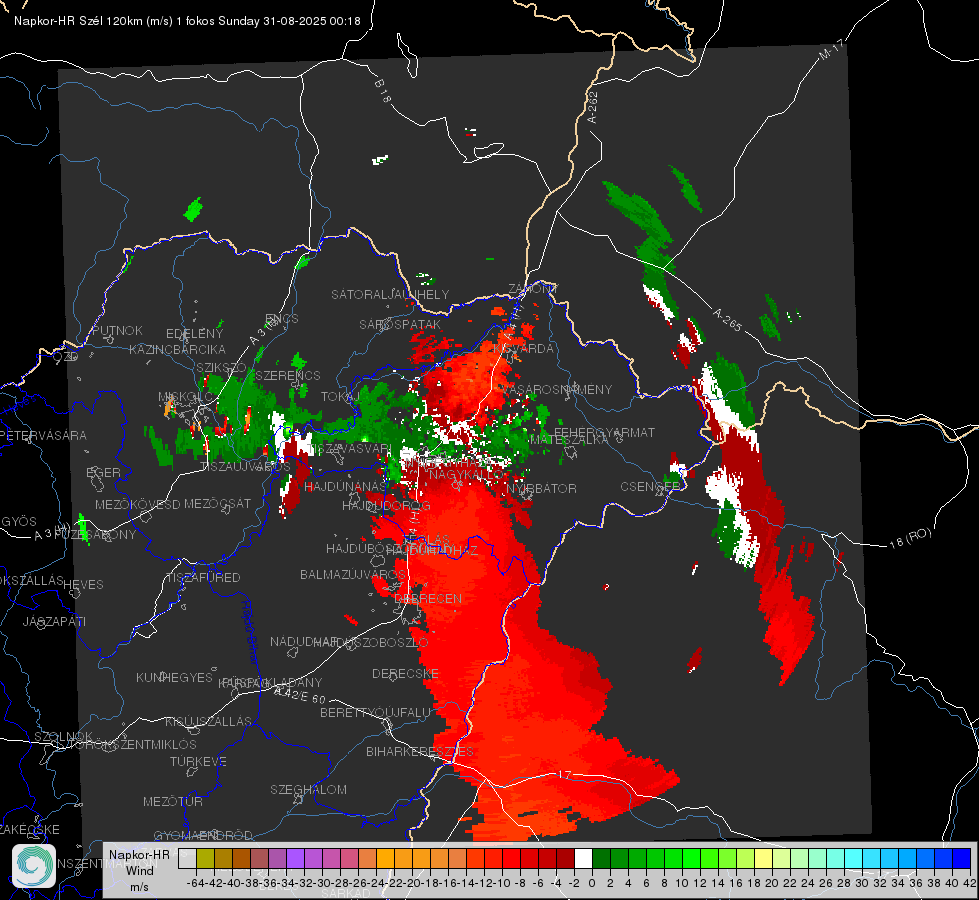Click the PÉTERVÁSÁRA town label
Viewport: 979px width, 900px height.
(x=43, y=435)
